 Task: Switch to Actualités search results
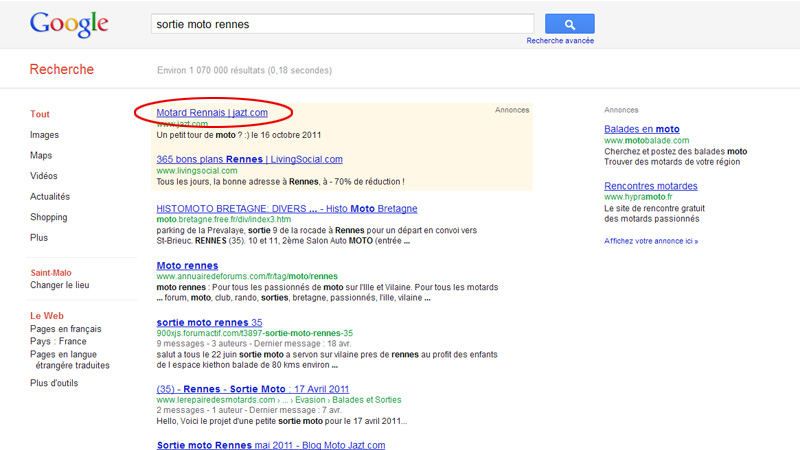point(50,197)
